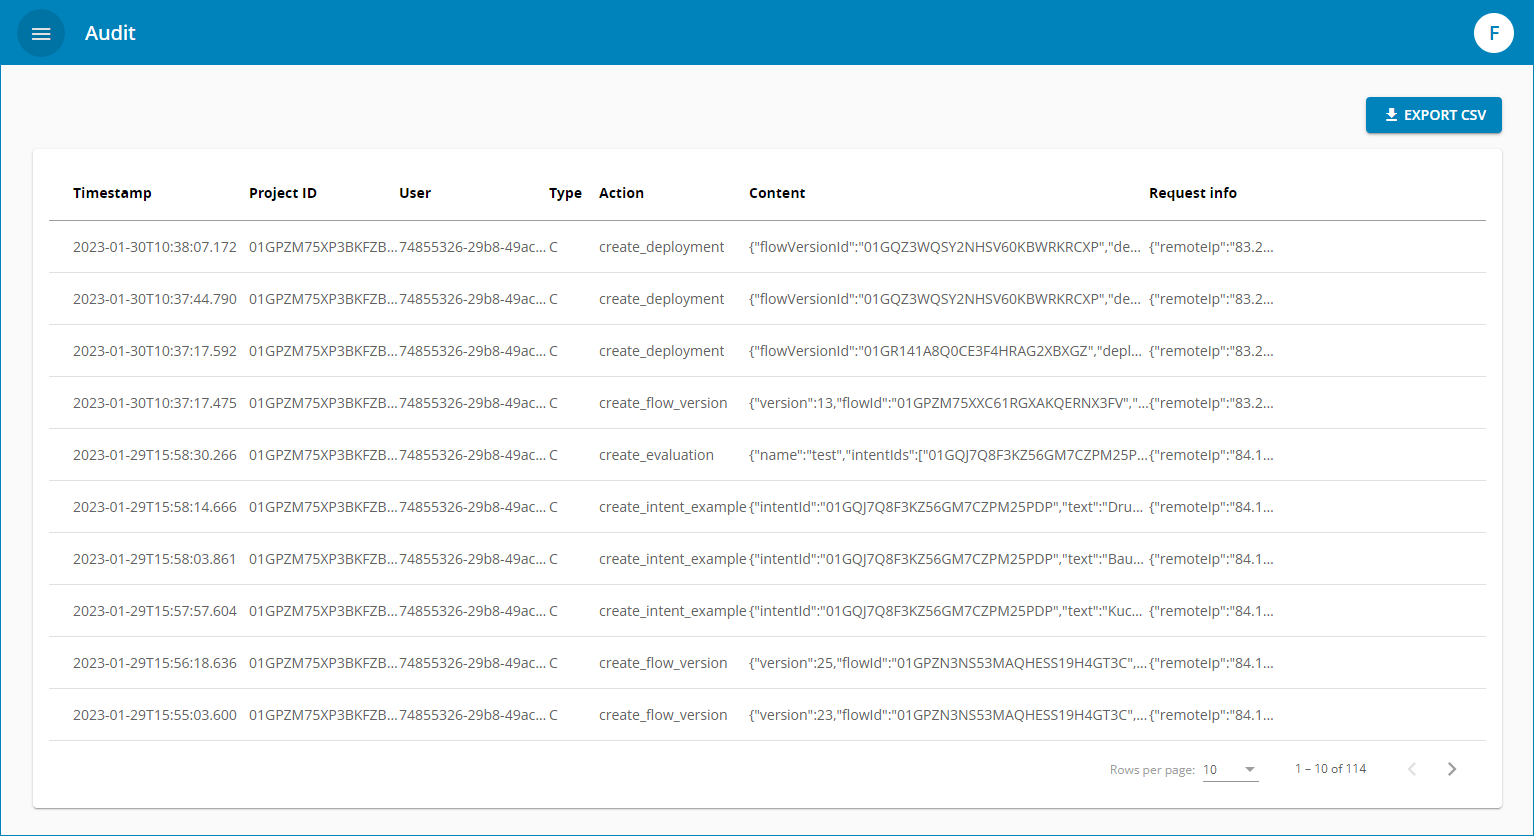Click content cell 01GR141A8Q0CE3F4HRAG2XBXGZ
The height and width of the screenshot is (836, 1534).
pyautogui.click(x=945, y=351)
